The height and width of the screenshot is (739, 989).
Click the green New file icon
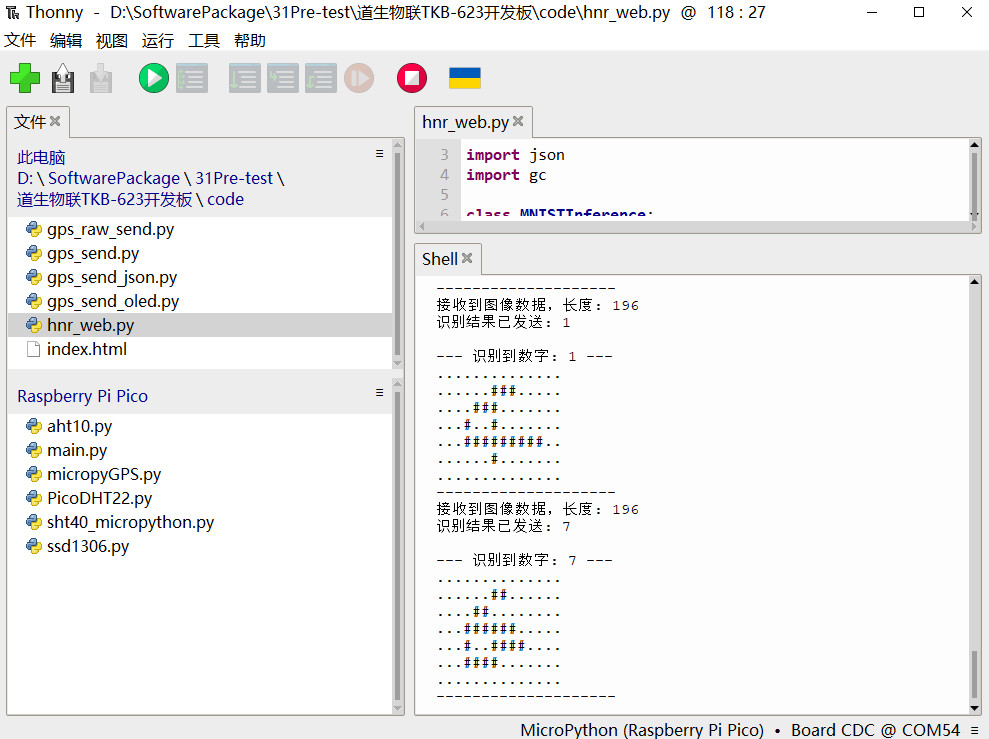(x=25, y=78)
